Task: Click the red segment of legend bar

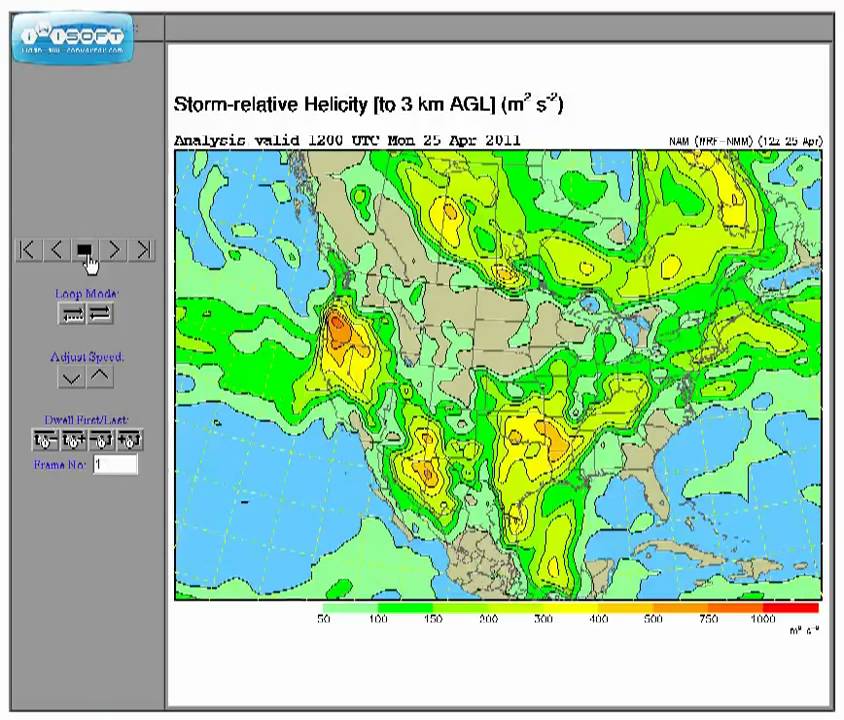Action: point(791,608)
